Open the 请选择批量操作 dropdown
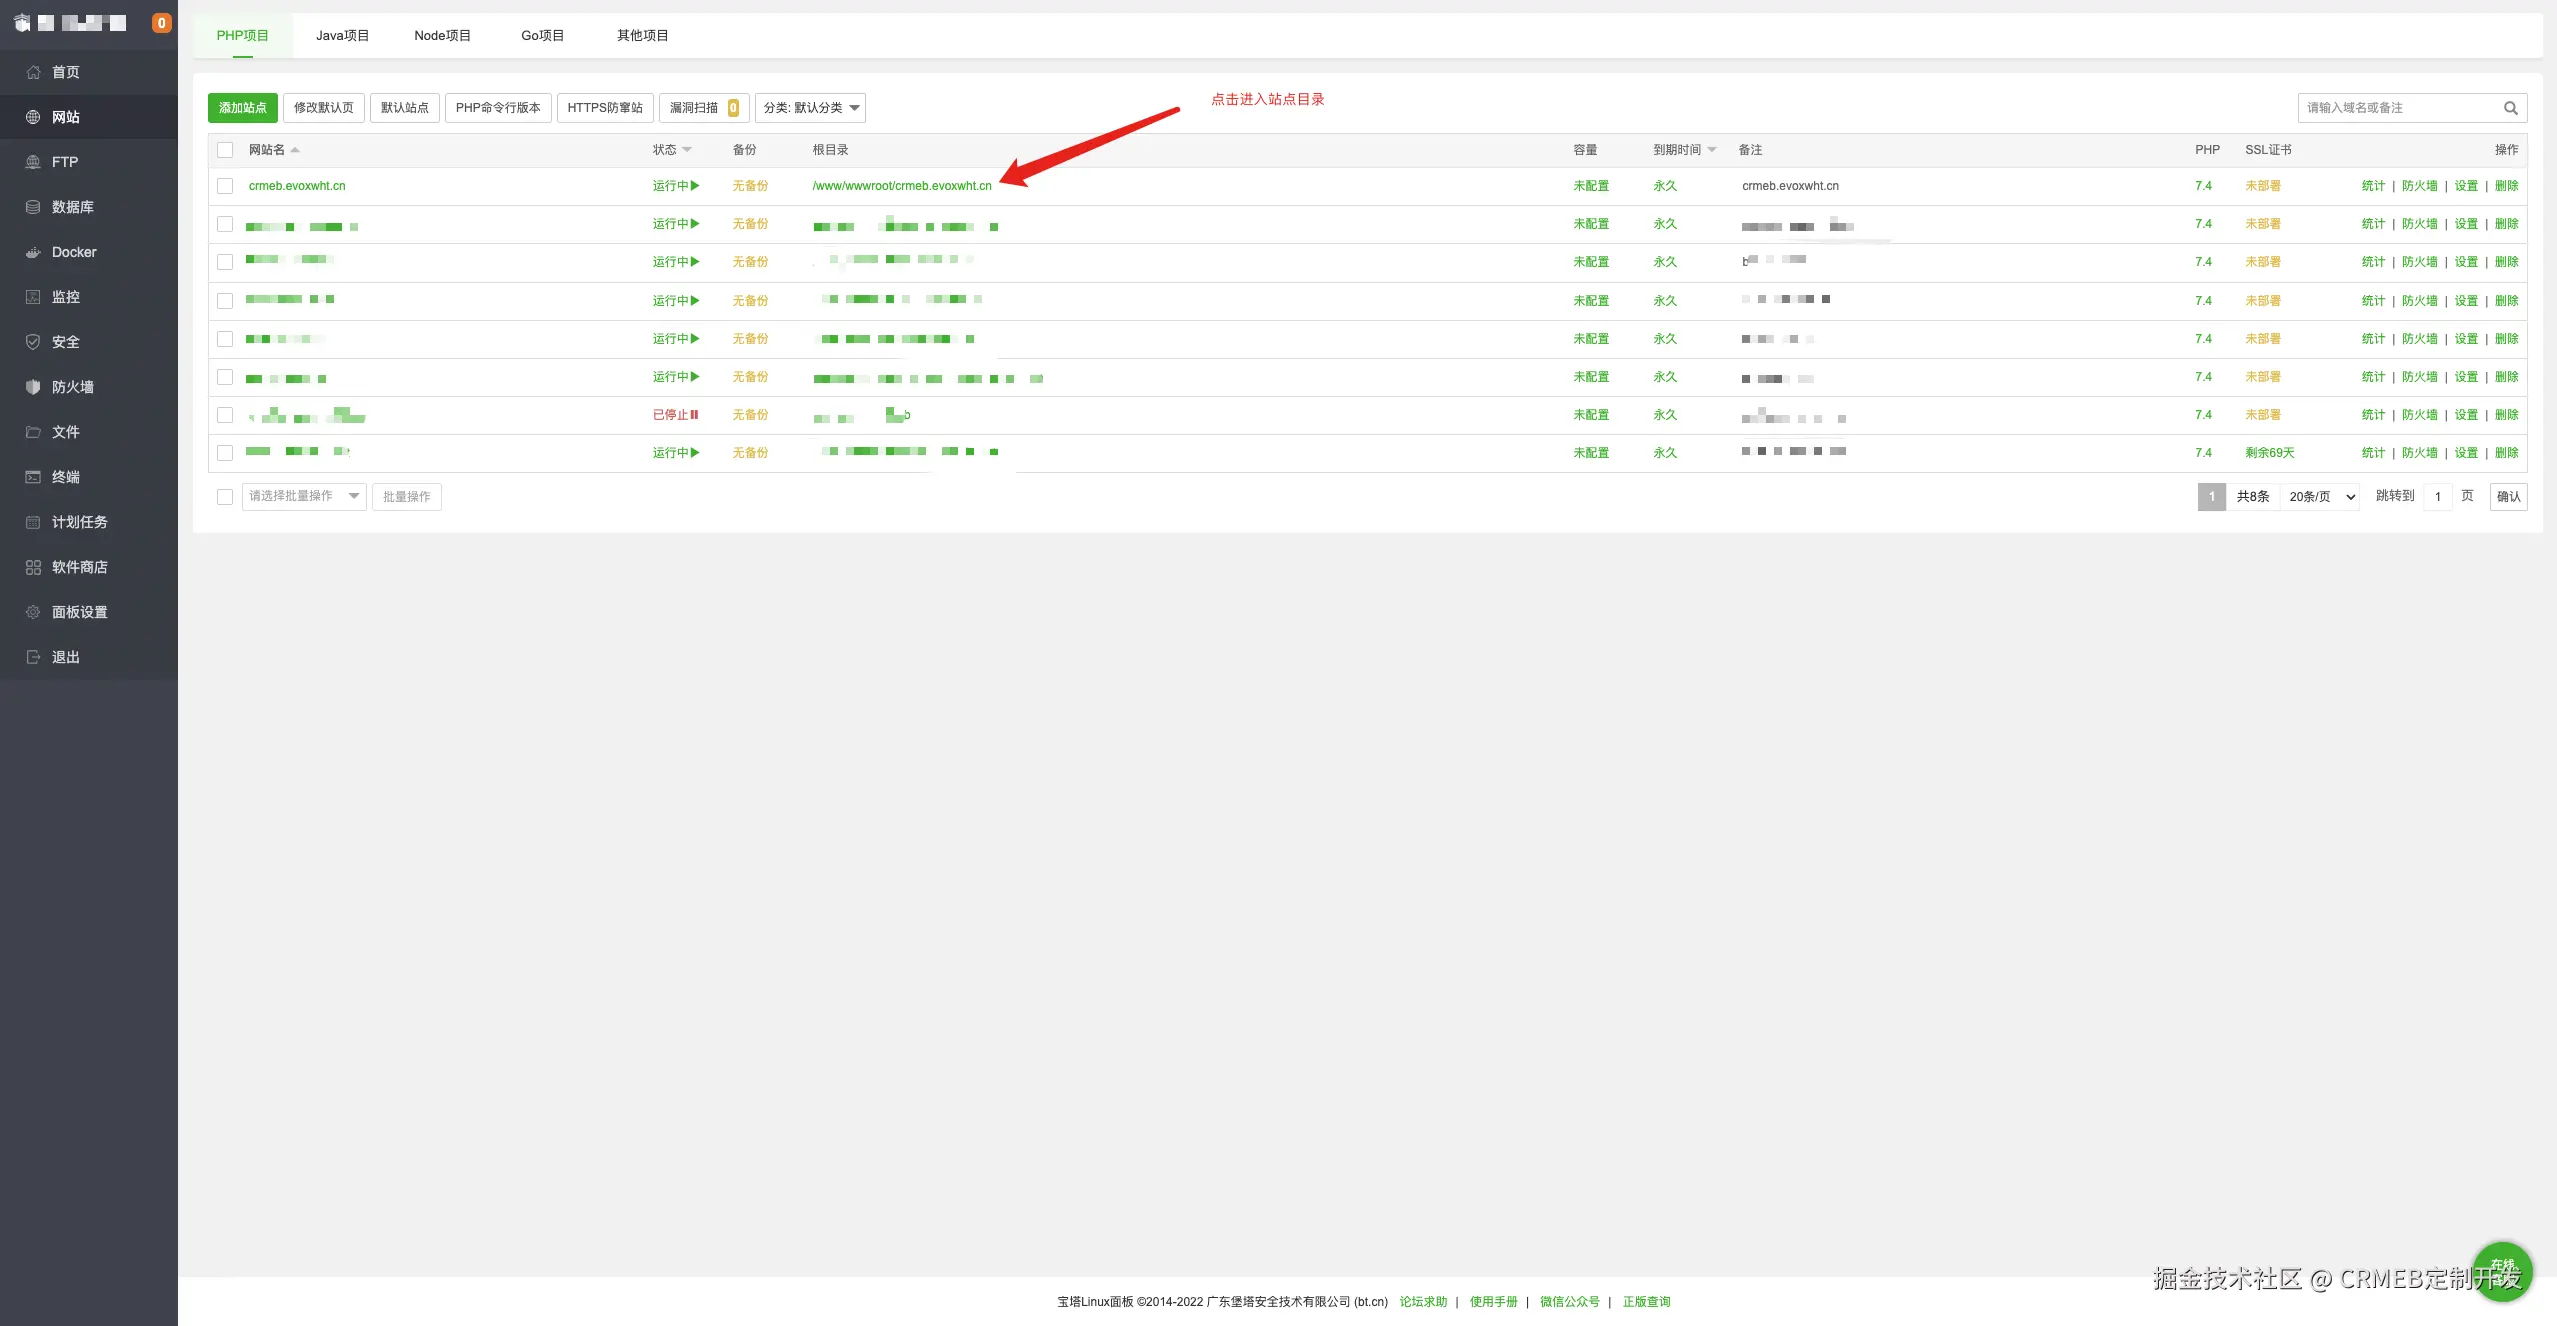Image resolution: width=2557 pixels, height=1326 pixels. (304, 496)
